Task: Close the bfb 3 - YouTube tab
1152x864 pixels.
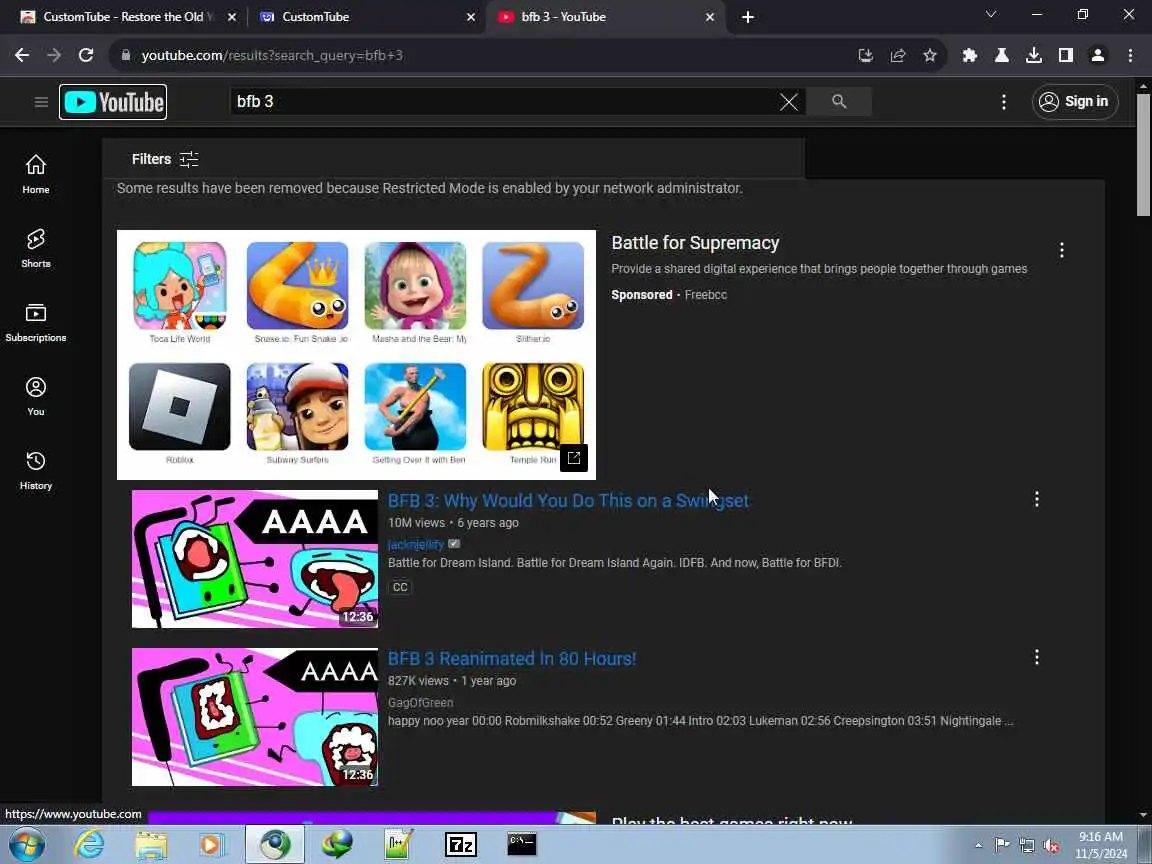Action: click(x=710, y=17)
